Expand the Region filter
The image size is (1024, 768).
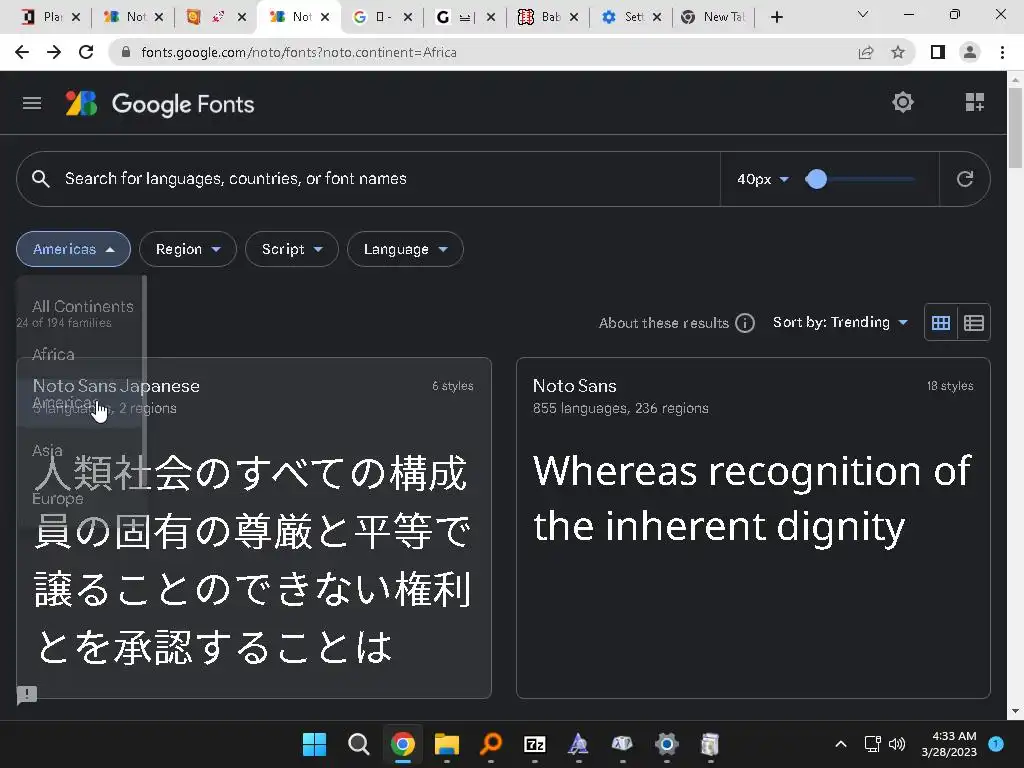(x=187, y=249)
